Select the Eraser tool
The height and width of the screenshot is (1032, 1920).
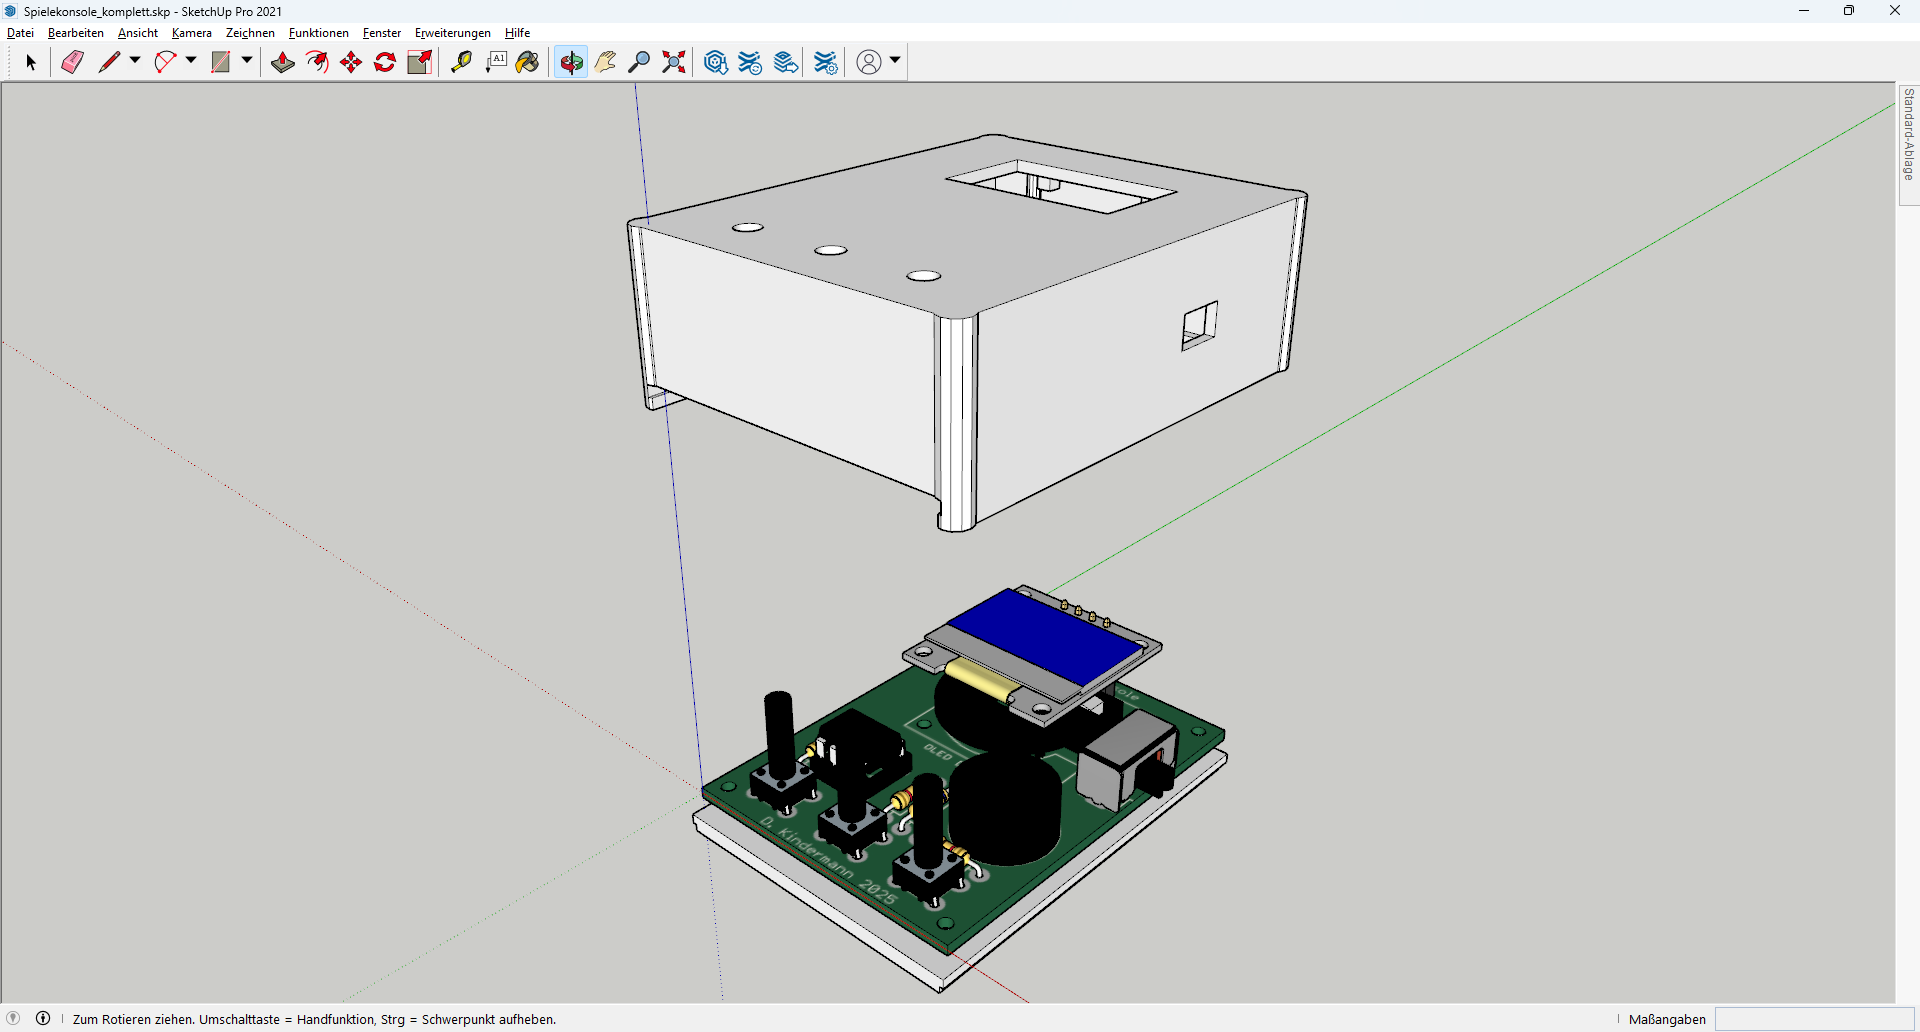[x=72, y=61]
